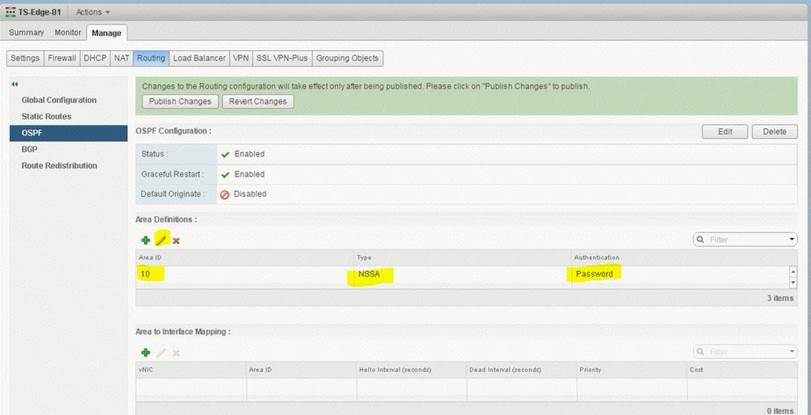
Task: Collapse the left navigation pane
Action: 14,83
